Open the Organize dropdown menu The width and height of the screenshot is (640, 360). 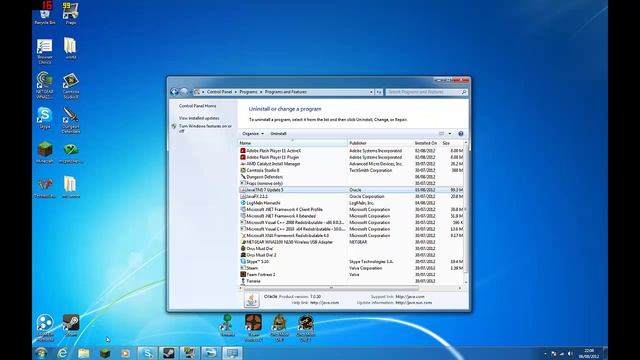point(253,133)
